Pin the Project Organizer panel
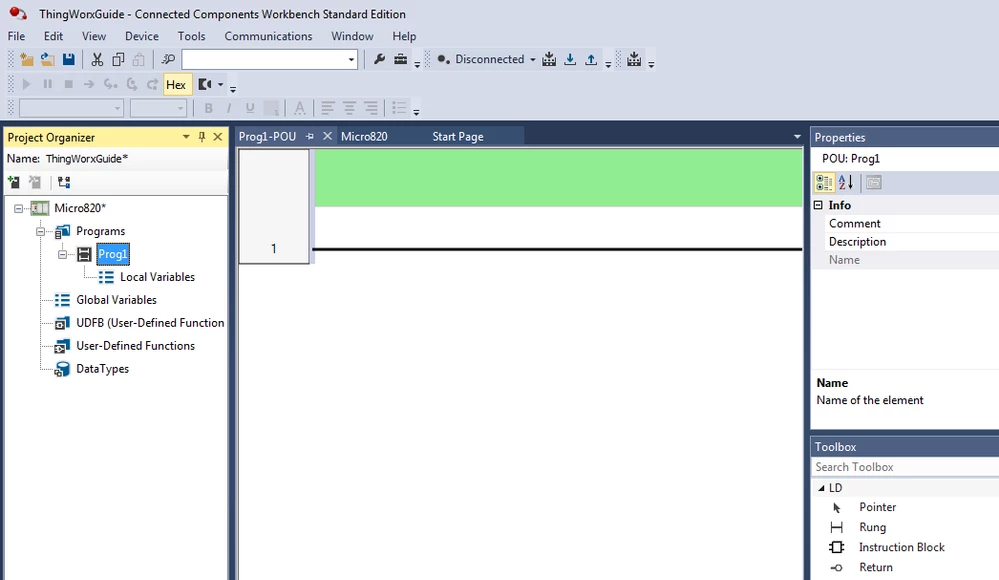This screenshot has width=999, height=580. (200, 136)
